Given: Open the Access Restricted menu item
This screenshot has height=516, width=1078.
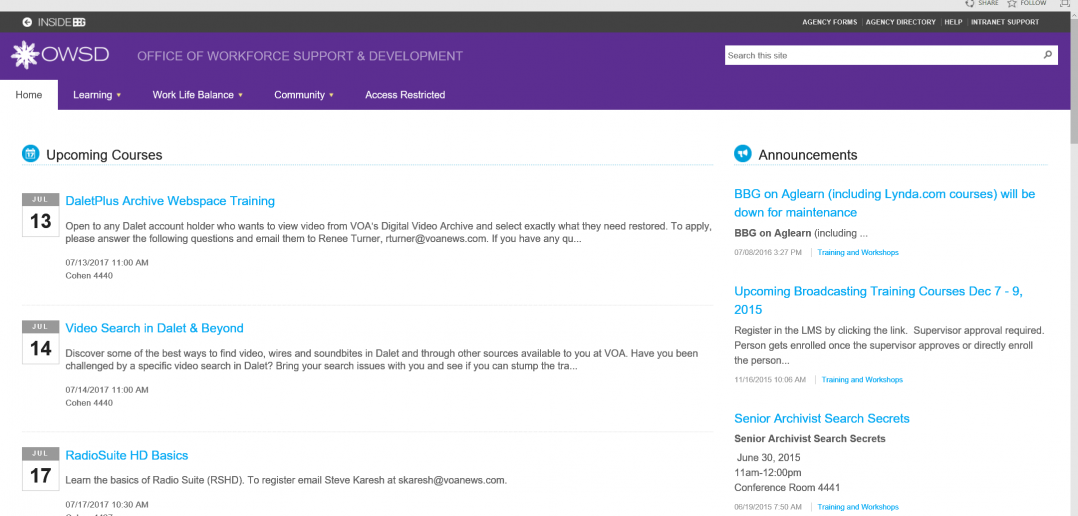Looking at the screenshot, I should pyautogui.click(x=405, y=95).
